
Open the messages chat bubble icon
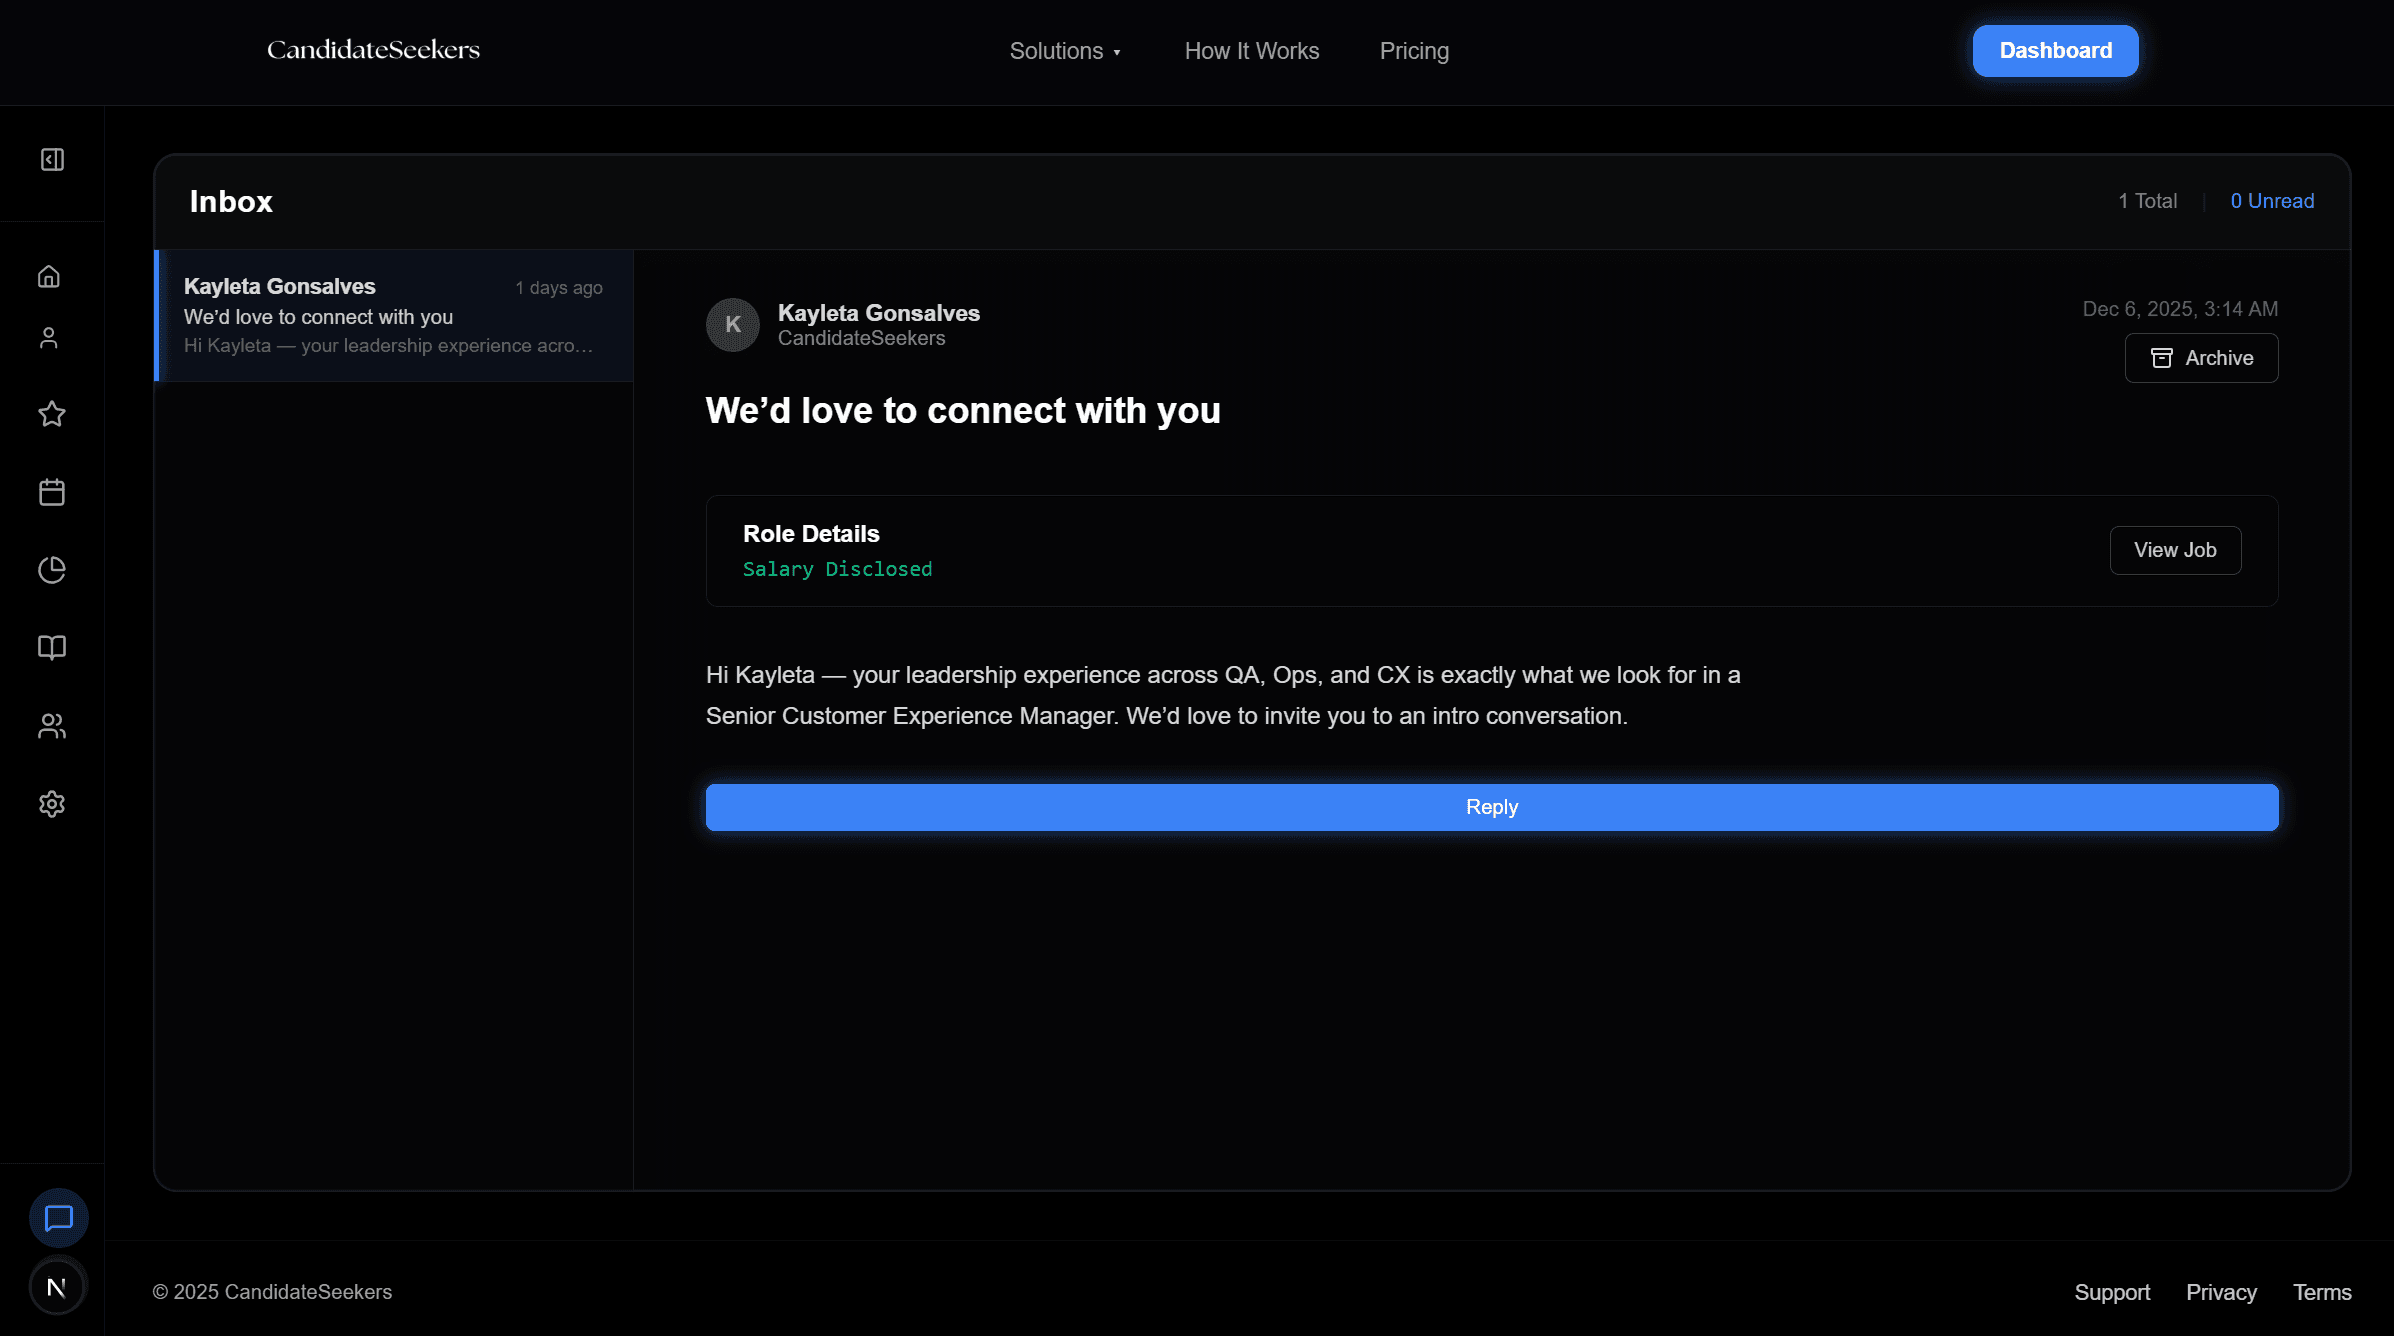(x=59, y=1218)
